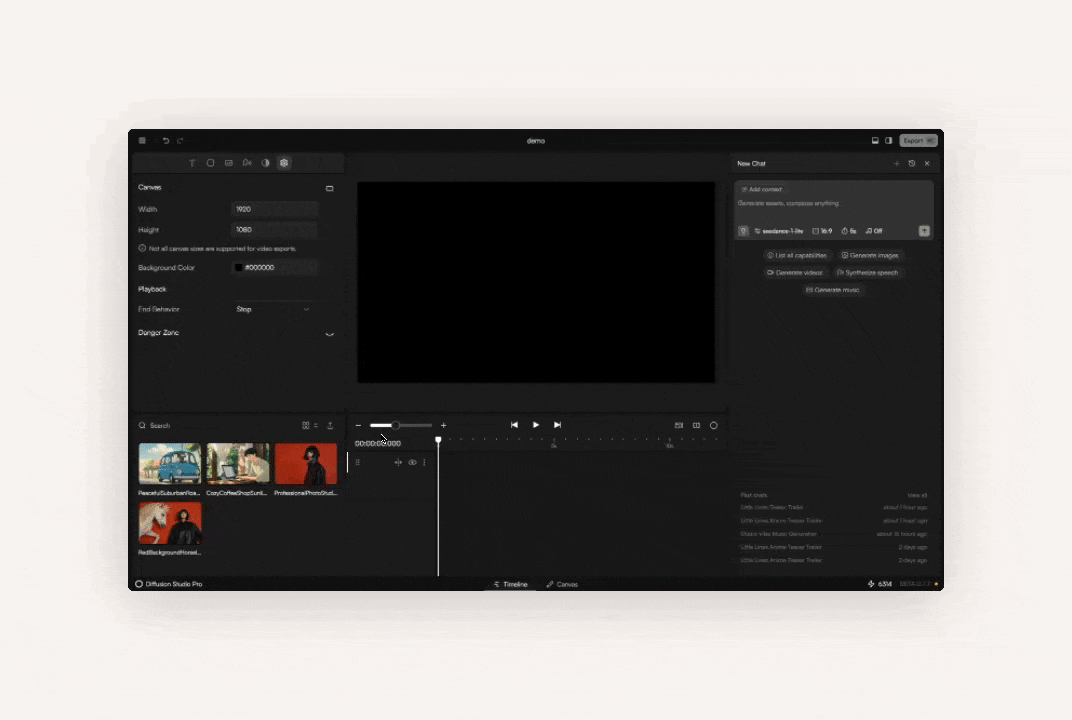Expand the Danger Zone section
This screenshot has width=1072, height=720.
330,333
